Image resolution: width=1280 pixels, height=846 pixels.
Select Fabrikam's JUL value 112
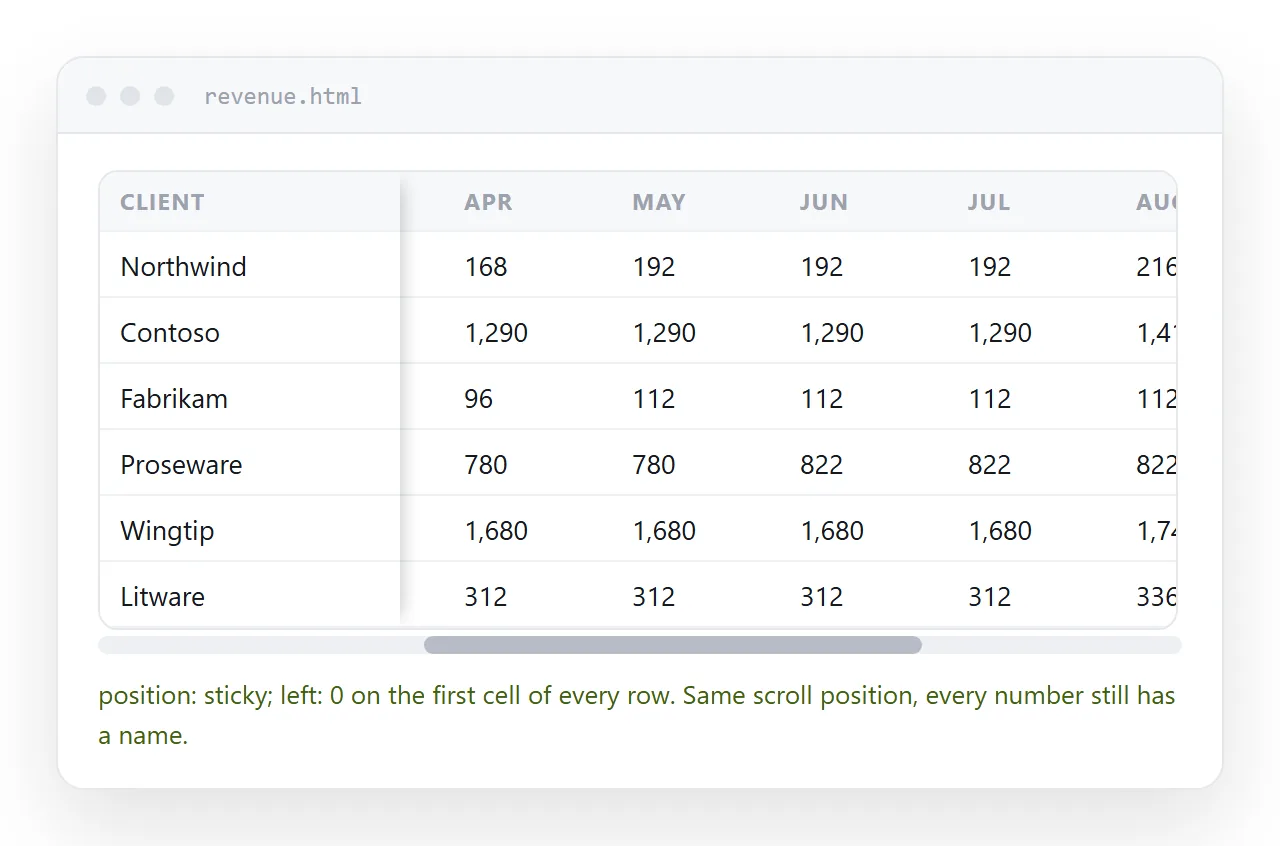point(990,399)
